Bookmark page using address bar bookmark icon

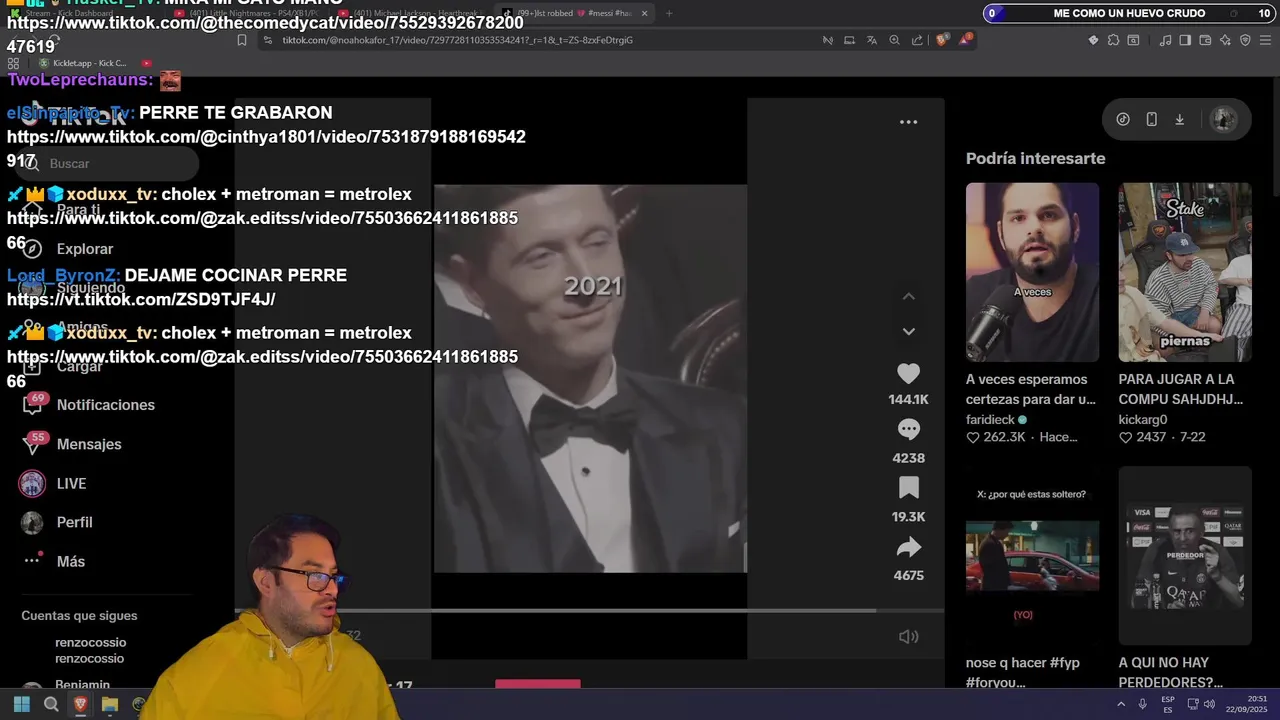click(x=242, y=40)
